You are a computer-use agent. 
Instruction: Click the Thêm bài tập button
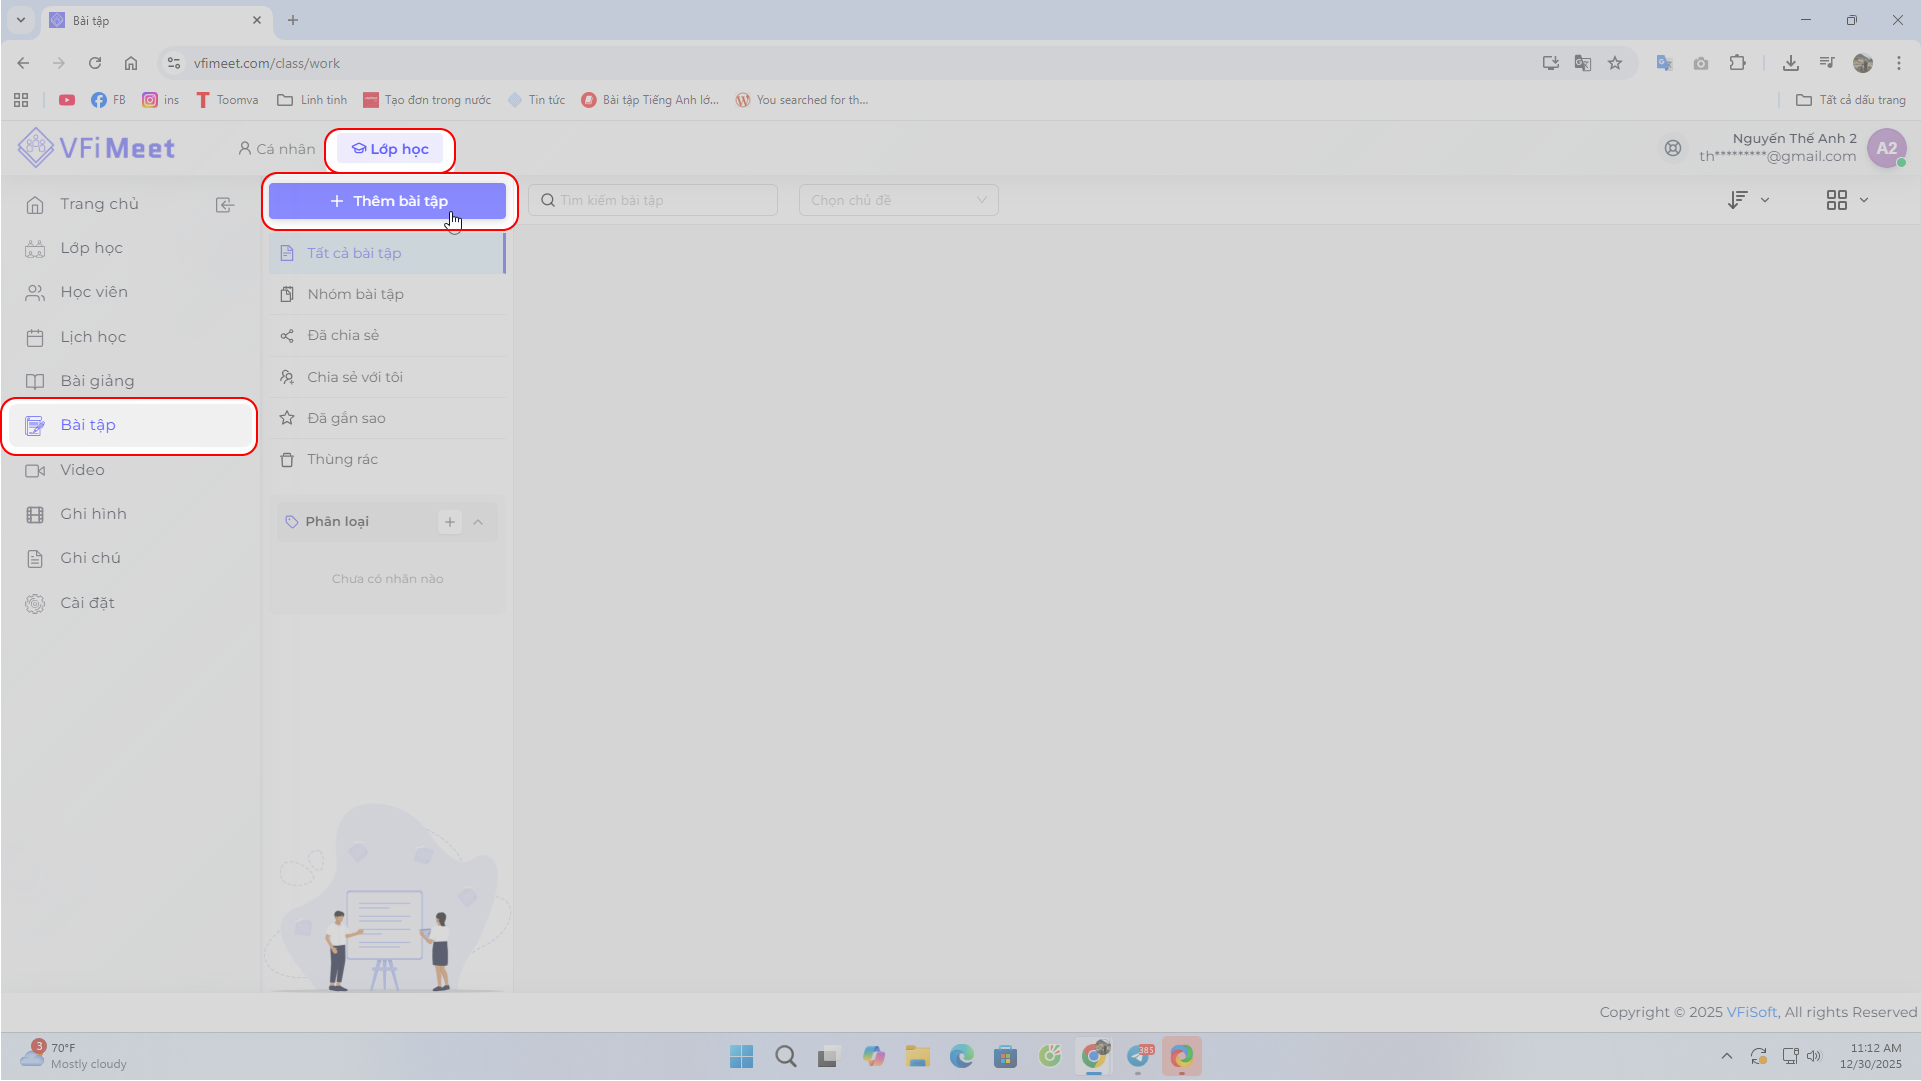pyautogui.click(x=388, y=201)
